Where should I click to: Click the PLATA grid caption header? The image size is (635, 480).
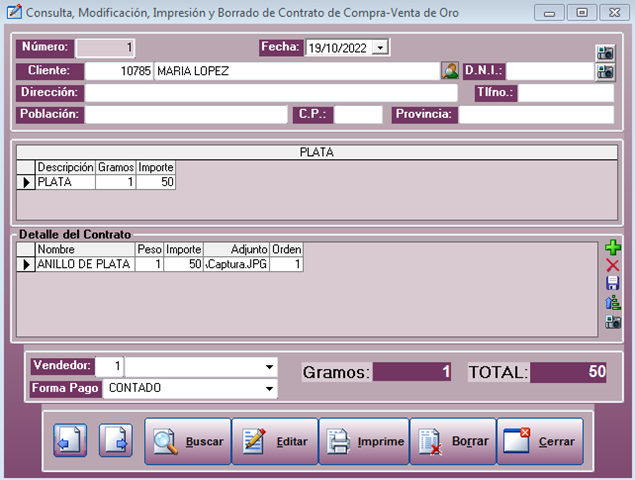click(x=317, y=152)
